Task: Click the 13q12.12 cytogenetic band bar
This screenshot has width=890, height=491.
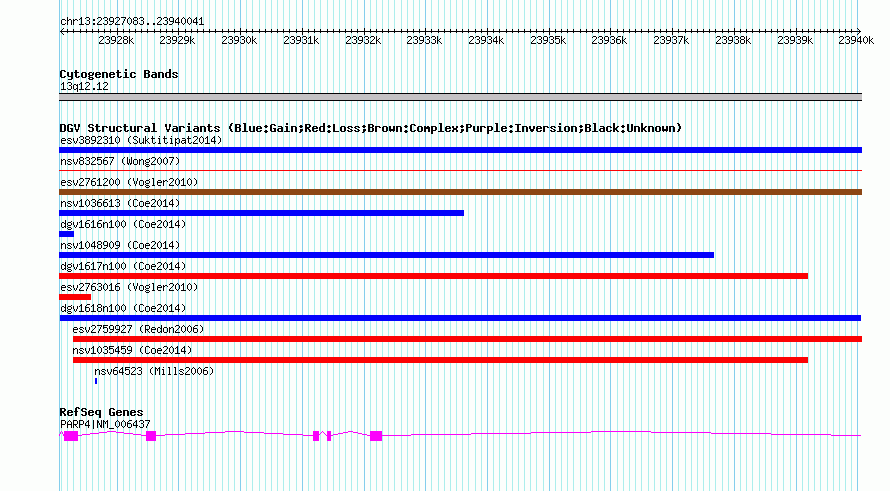Action: 460,97
